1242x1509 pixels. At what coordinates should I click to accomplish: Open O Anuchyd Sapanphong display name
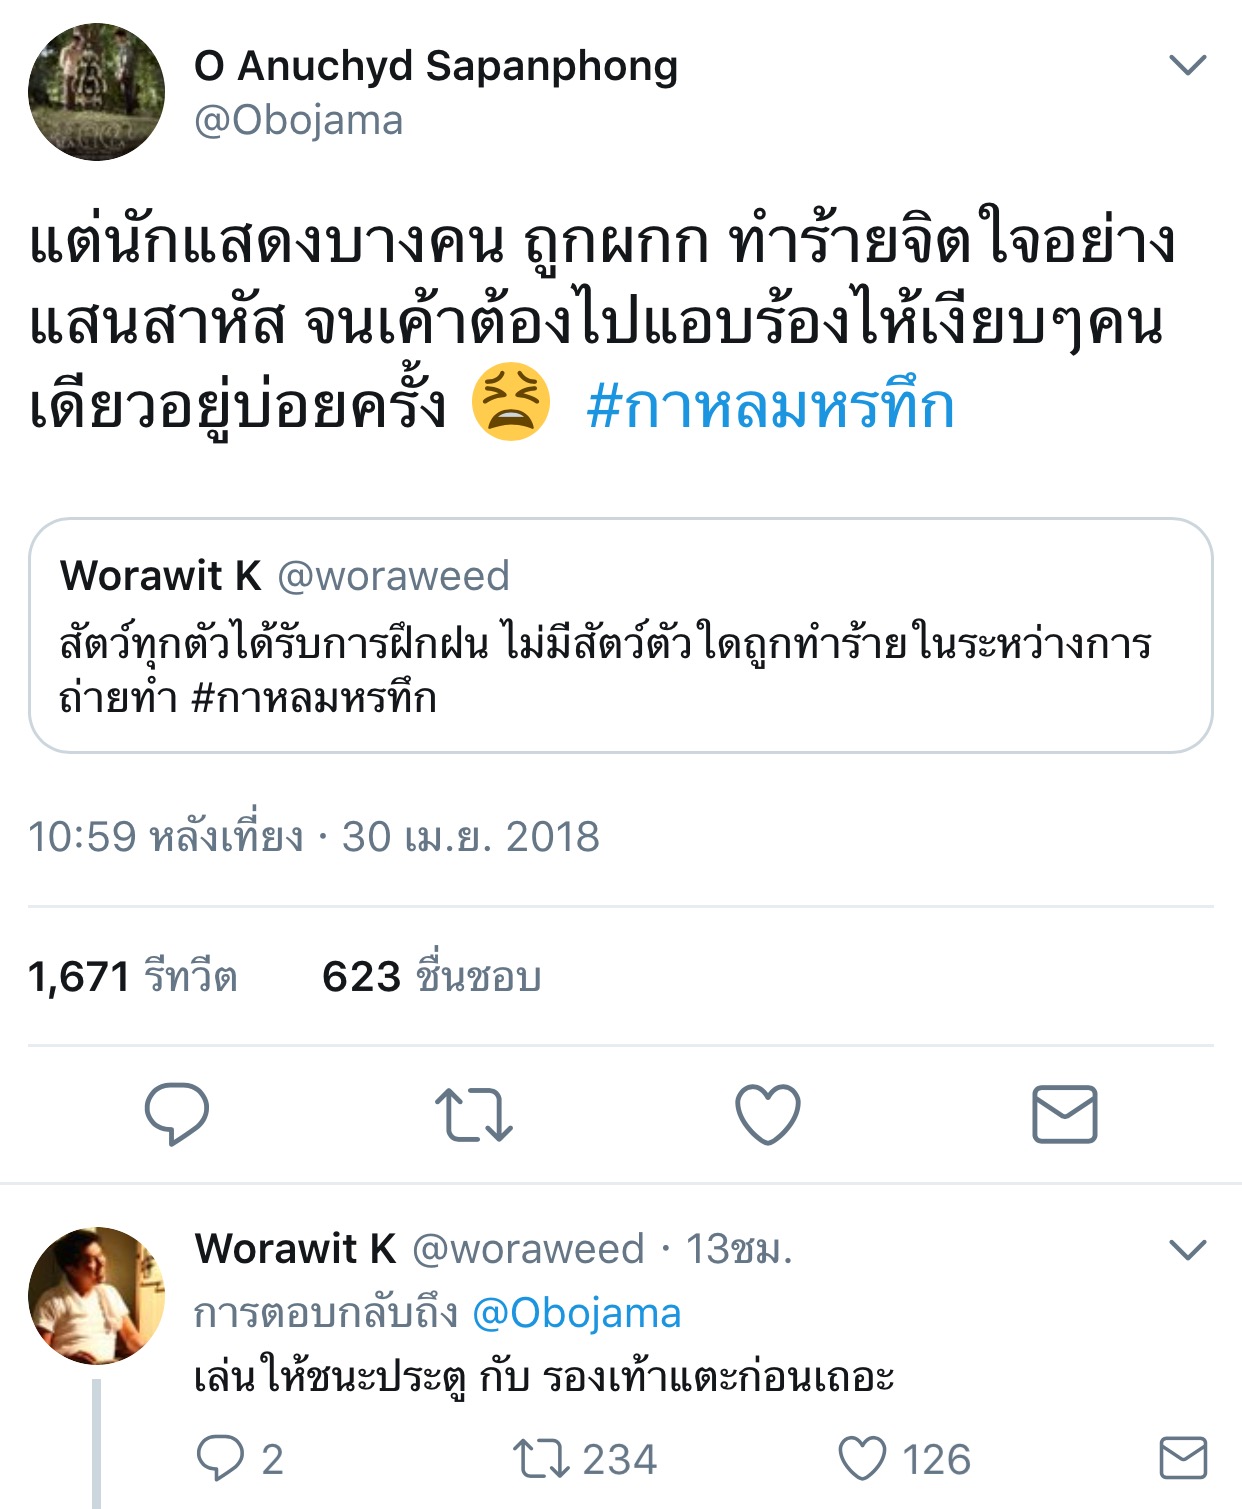(x=436, y=66)
